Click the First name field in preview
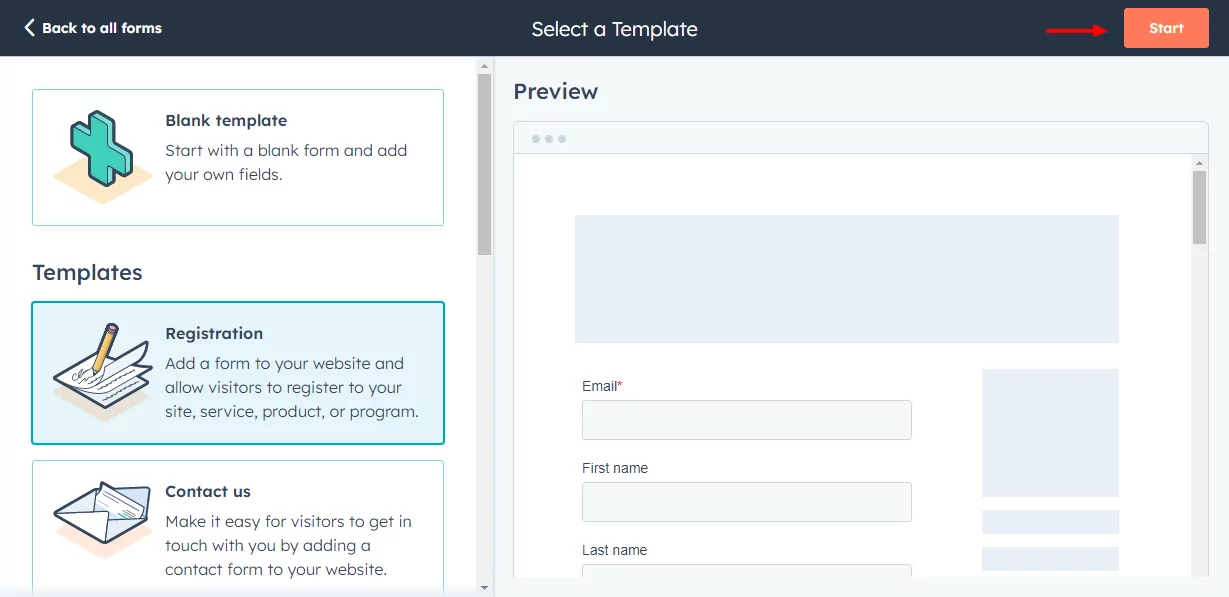 pos(746,502)
